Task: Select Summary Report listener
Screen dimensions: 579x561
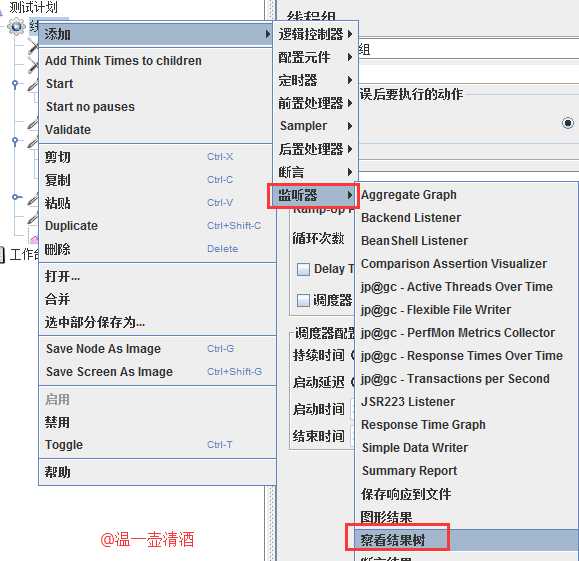Action: click(466, 471)
